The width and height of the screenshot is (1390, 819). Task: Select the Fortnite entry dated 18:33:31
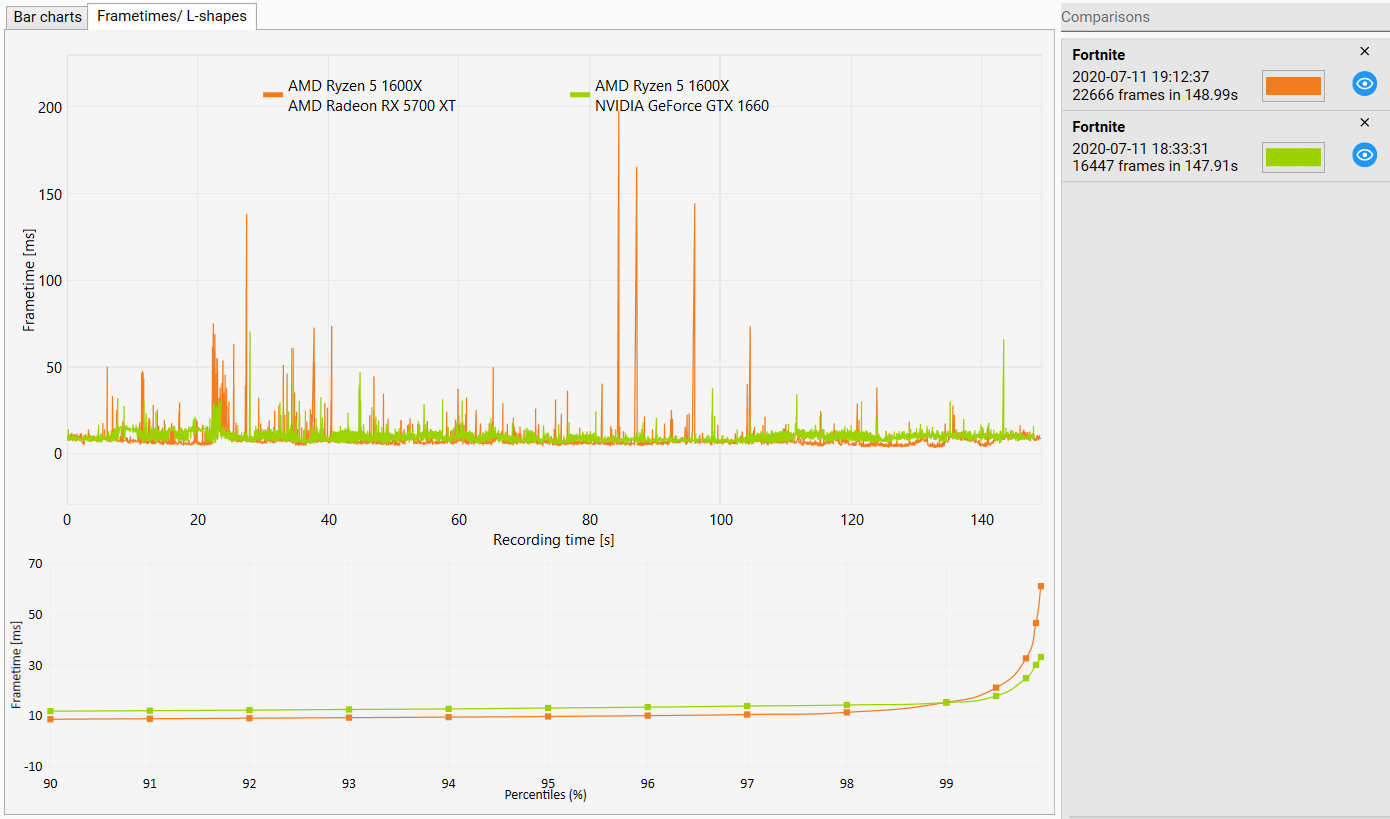tap(1225, 146)
